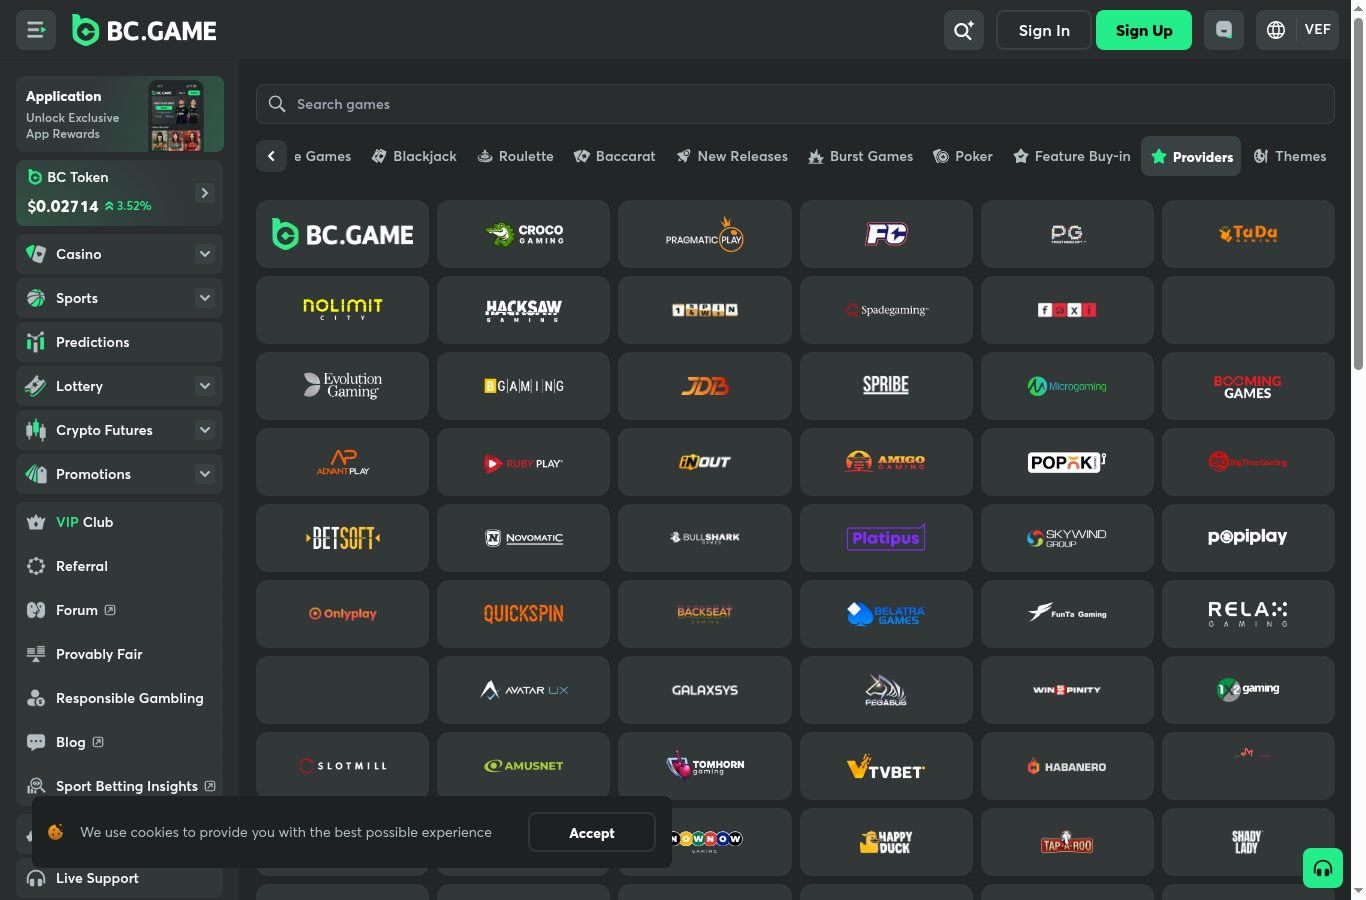Open the Spribe provider tile

tap(886, 386)
